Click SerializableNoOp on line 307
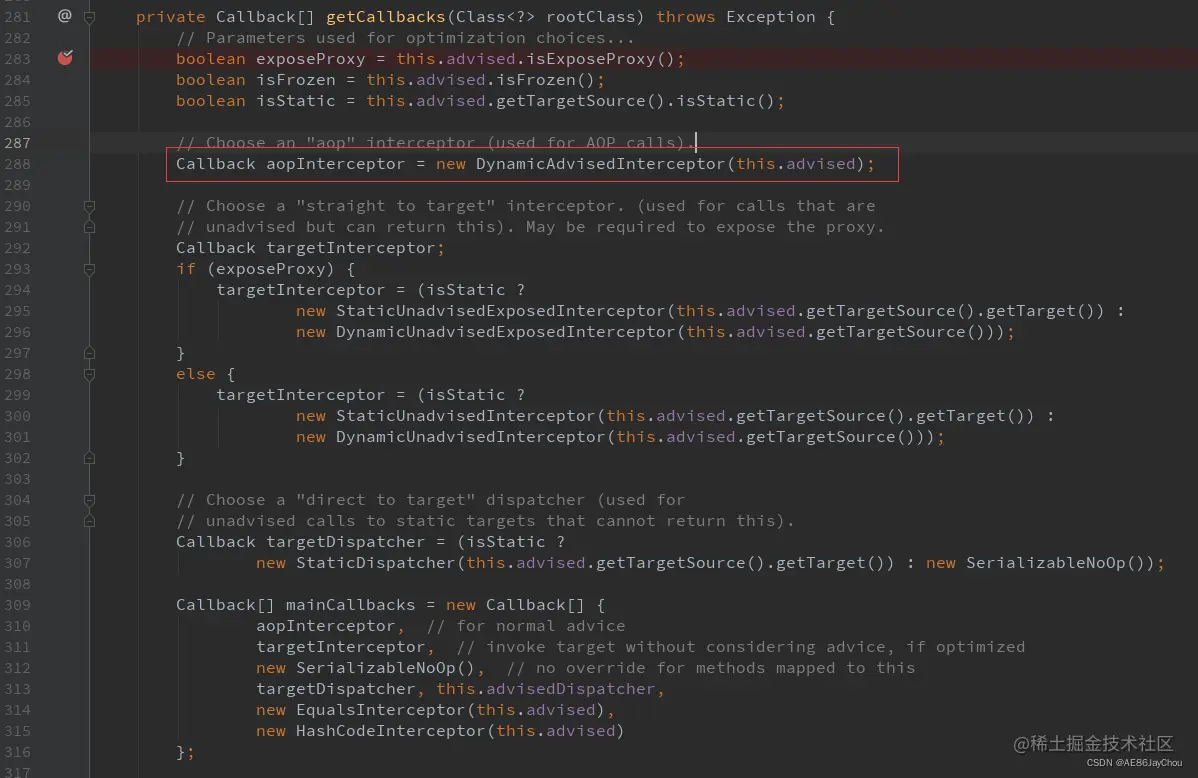The image size is (1198, 778). tap(1046, 563)
